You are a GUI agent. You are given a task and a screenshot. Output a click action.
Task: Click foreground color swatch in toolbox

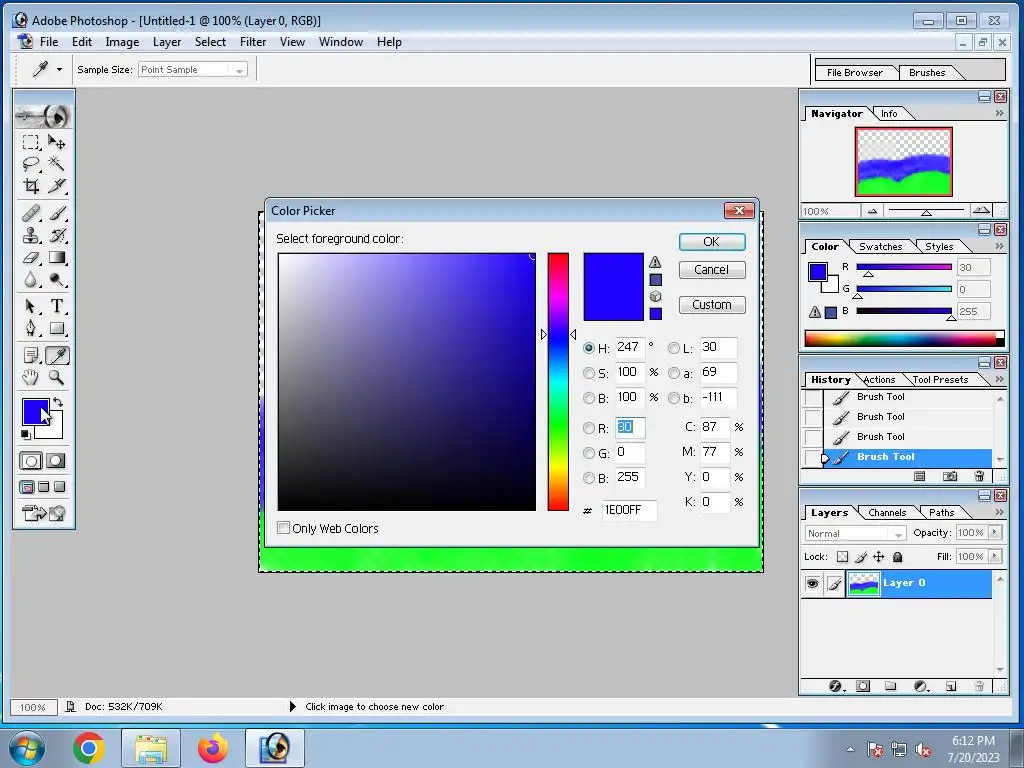[x=33, y=410]
